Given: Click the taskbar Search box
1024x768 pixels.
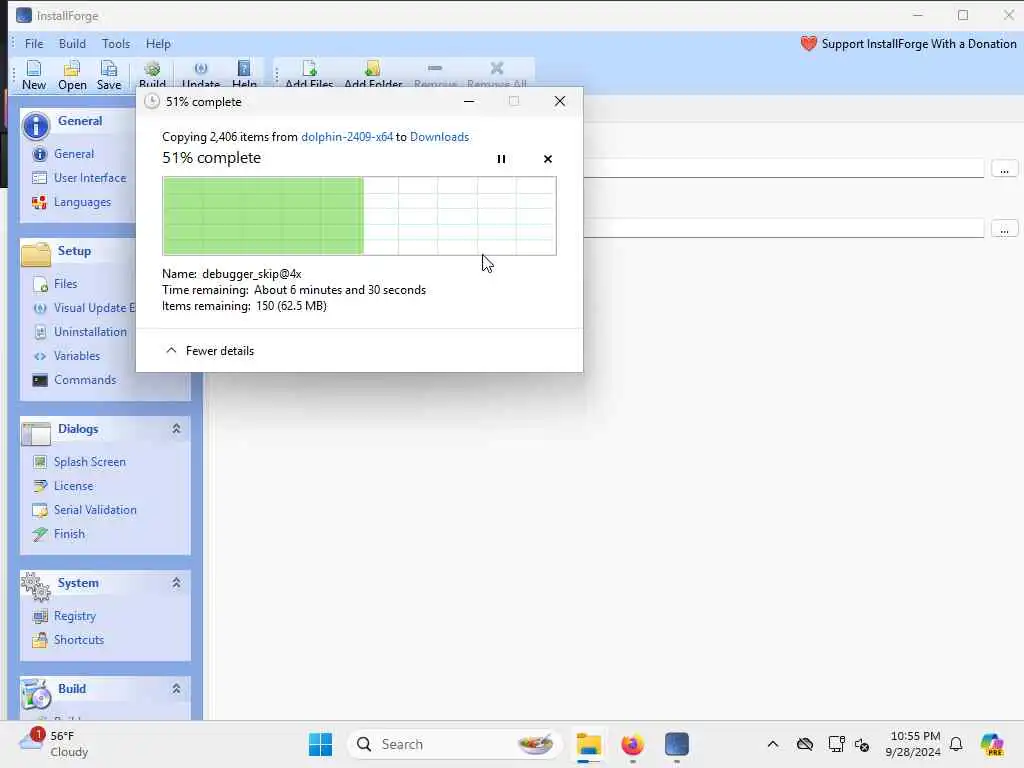Looking at the screenshot, I should coord(454,744).
